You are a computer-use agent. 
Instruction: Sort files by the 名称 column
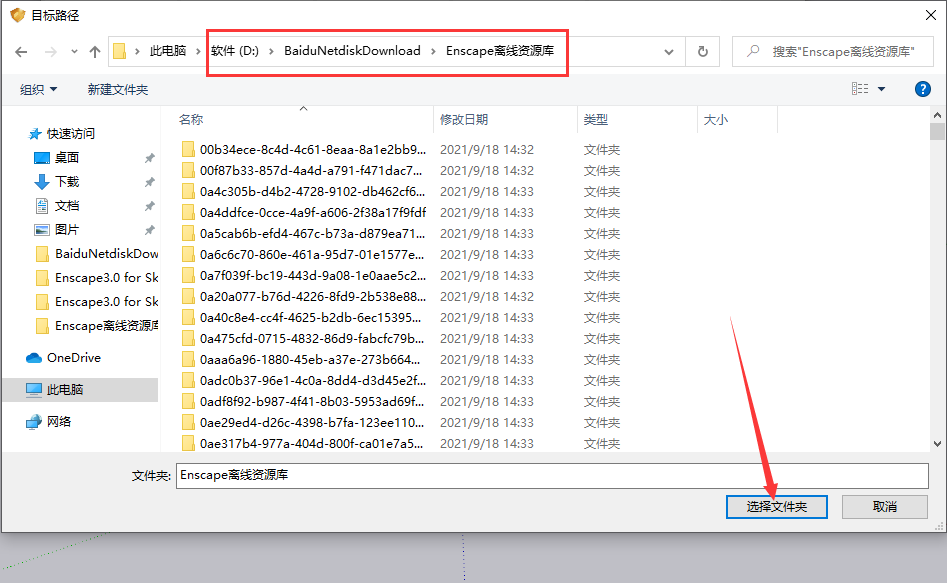pos(190,120)
